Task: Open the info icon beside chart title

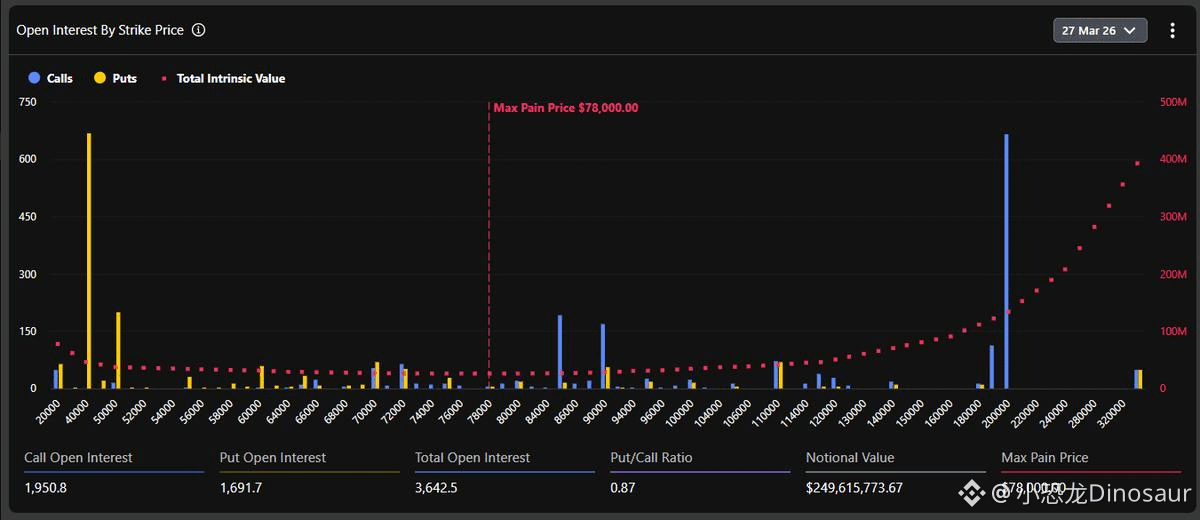Action: click(198, 30)
